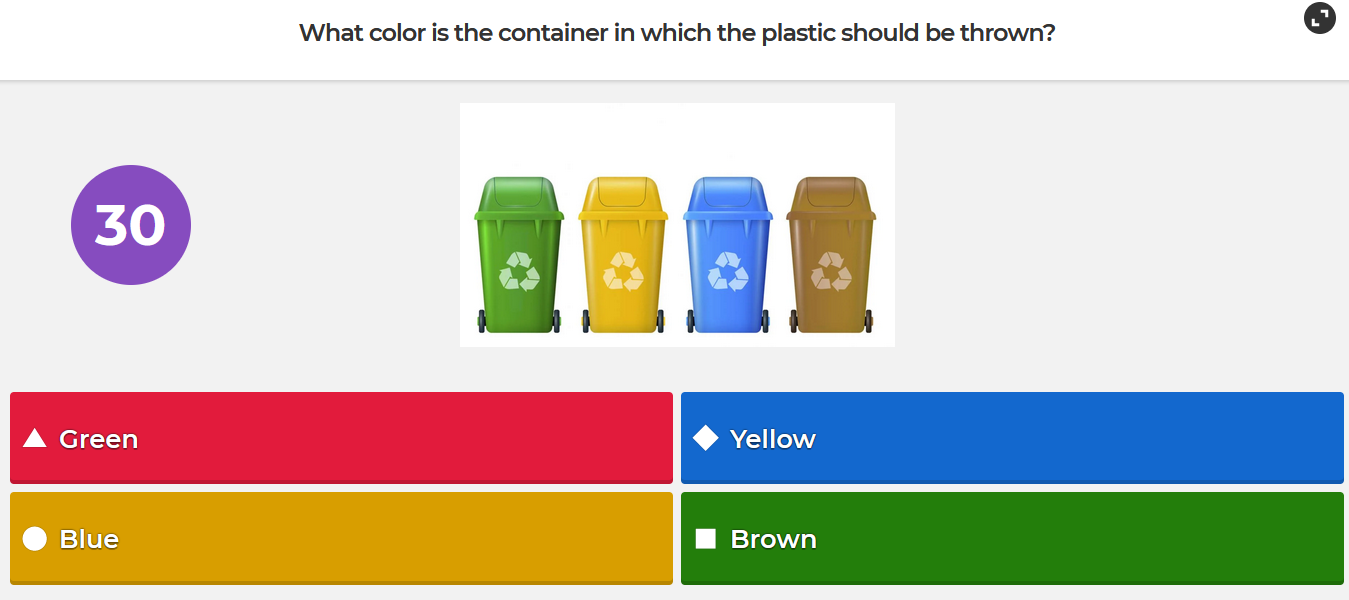Screen dimensions: 1349x600
Task: Choose the Green answer option
Action: tap(341, 438)
